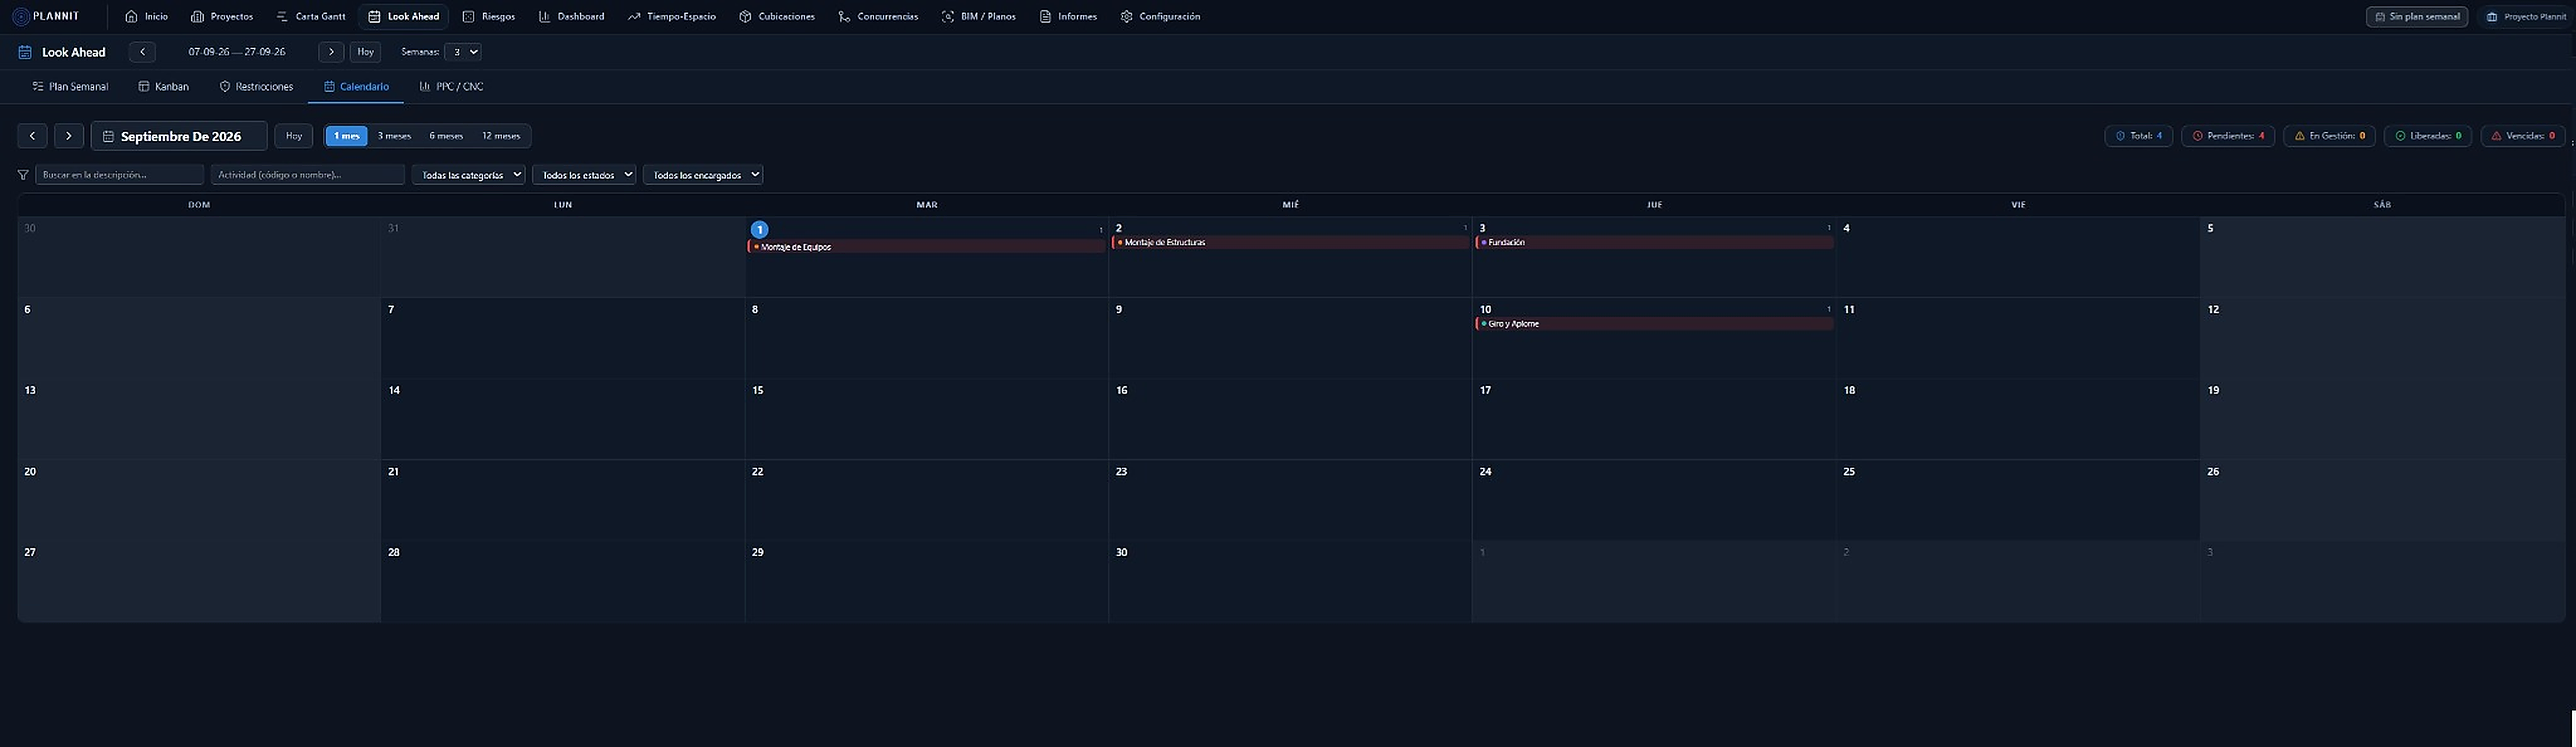This screenshot has width=2576, height=747.
Task: Open the Giro y Aplome event
Action: coord(1654,324)
